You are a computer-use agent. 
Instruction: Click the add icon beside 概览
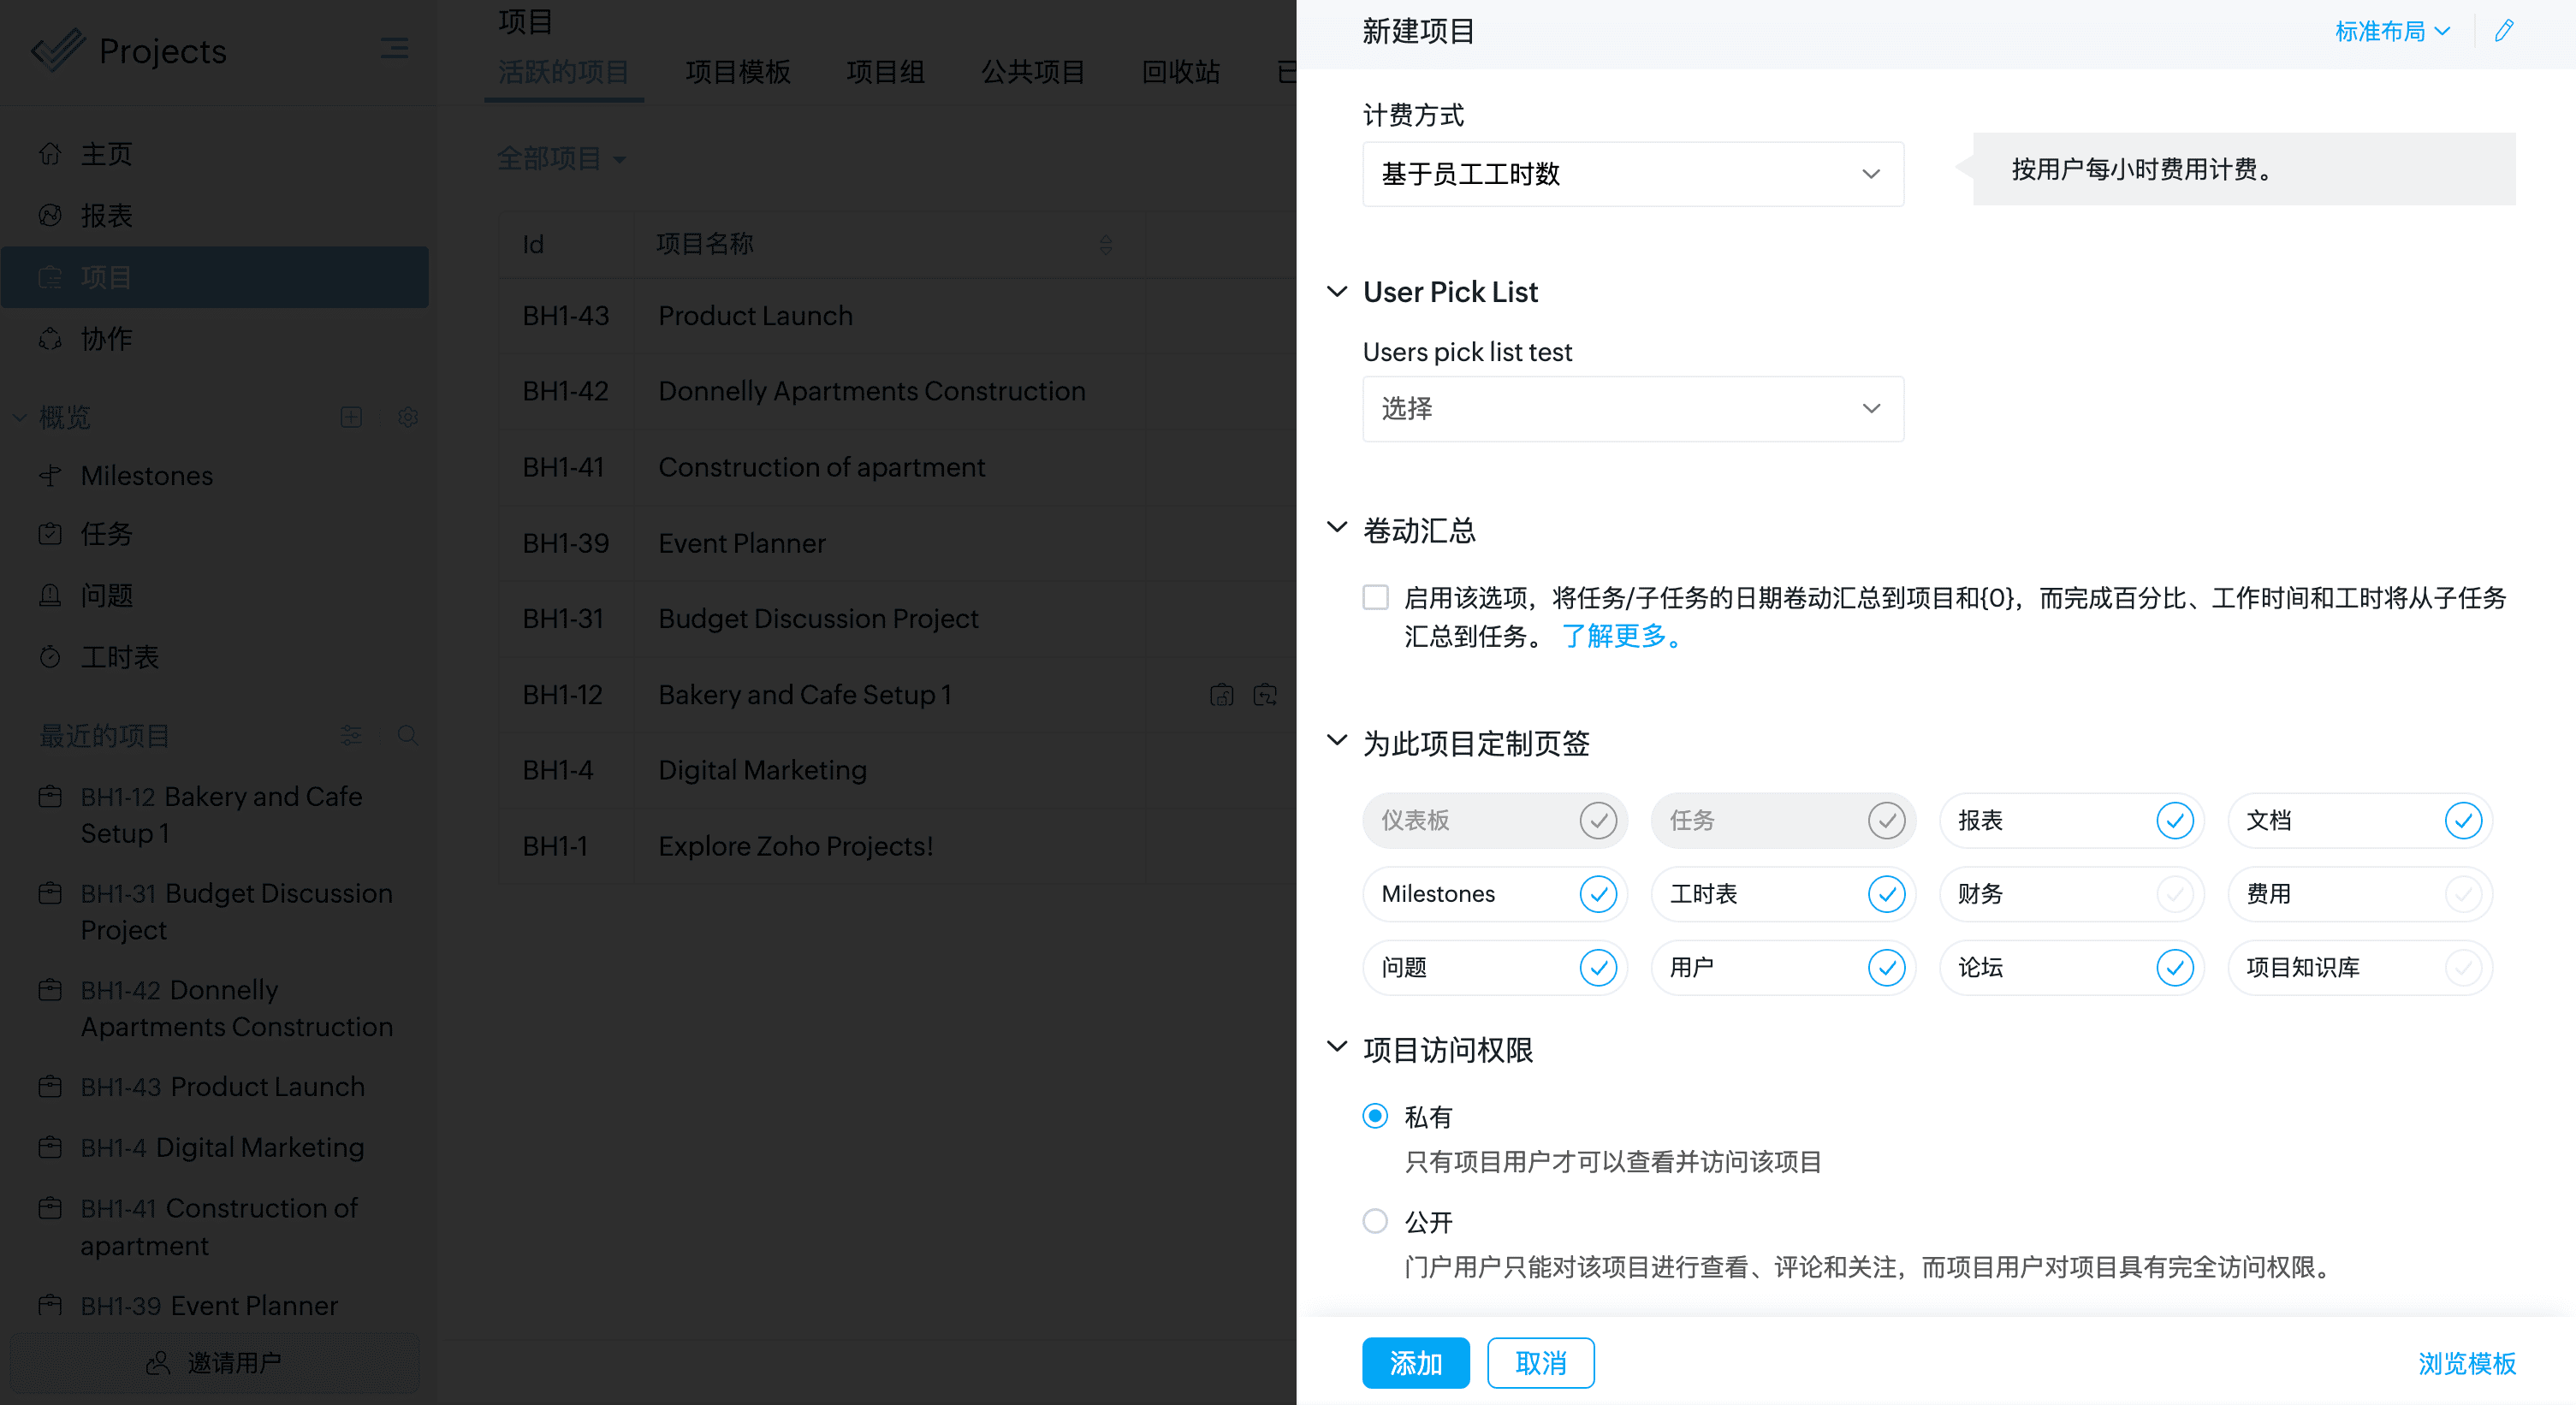(351, 417)
